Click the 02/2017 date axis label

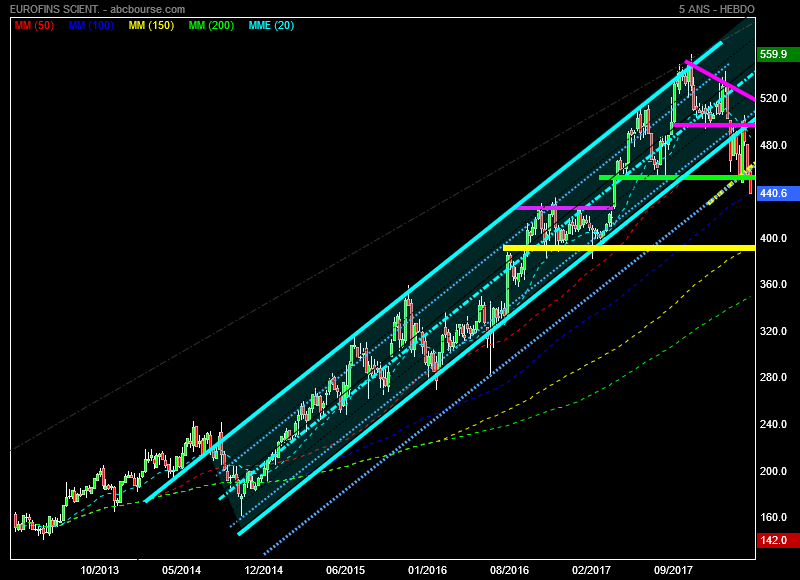591,570
